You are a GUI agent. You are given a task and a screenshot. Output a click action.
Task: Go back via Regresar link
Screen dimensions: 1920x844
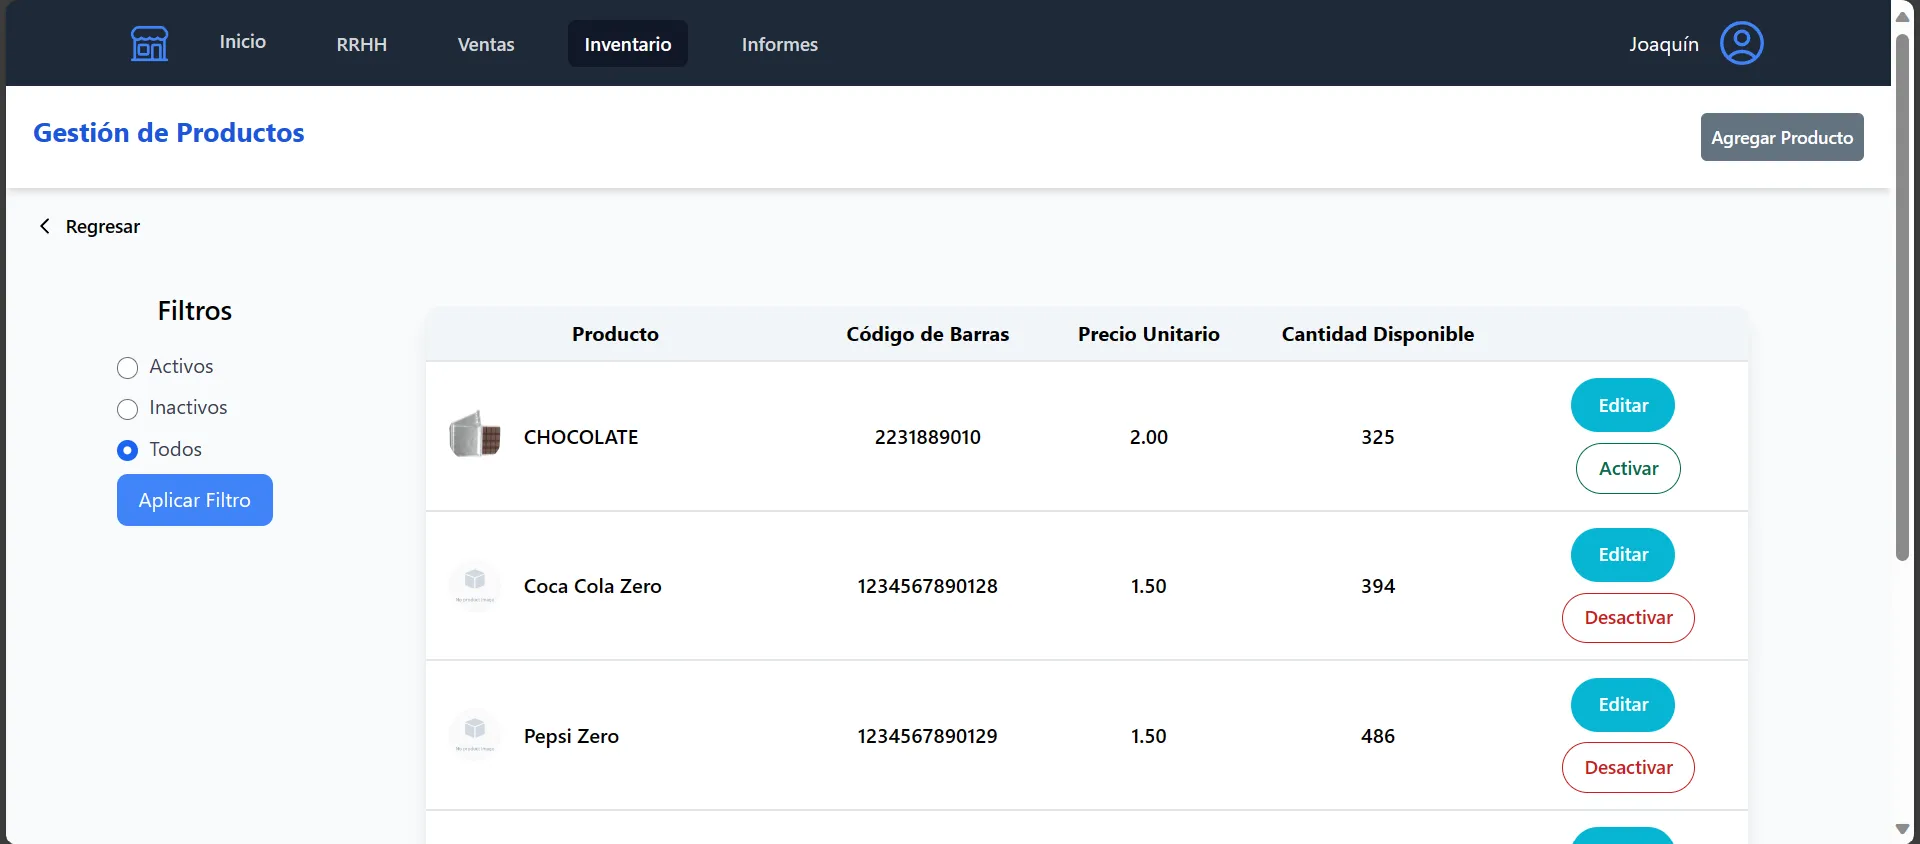tap(103, 226)
